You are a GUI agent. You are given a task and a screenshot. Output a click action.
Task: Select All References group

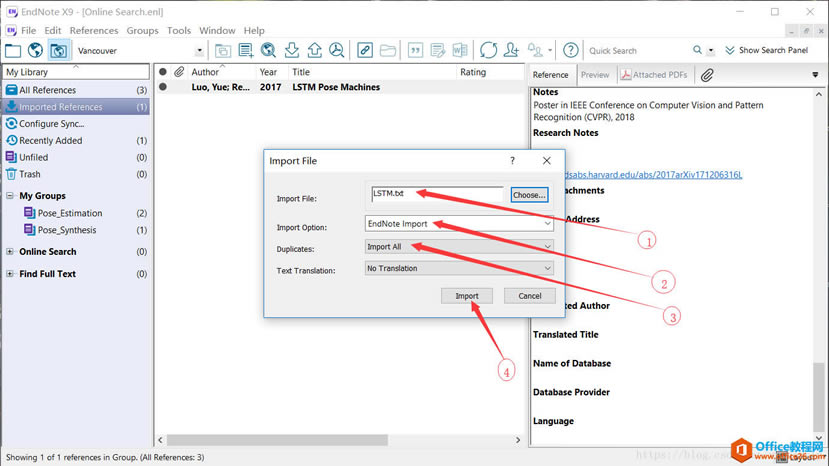coord(76,90)
